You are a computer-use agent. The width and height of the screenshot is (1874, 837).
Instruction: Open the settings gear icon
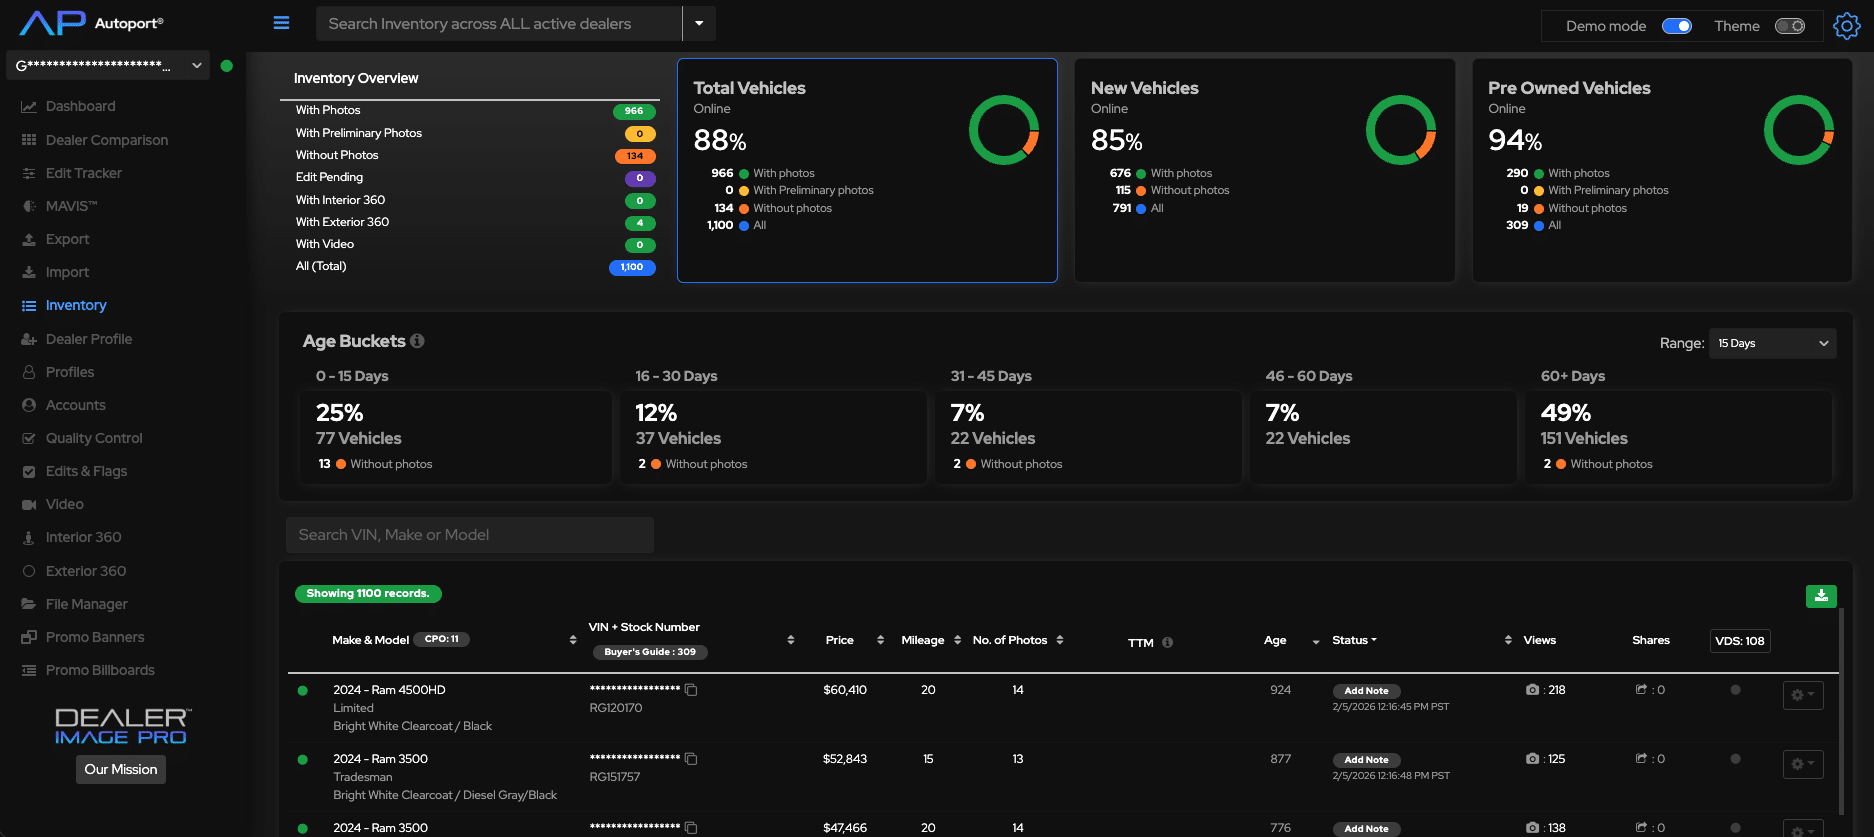click(x=1846, y=26)
